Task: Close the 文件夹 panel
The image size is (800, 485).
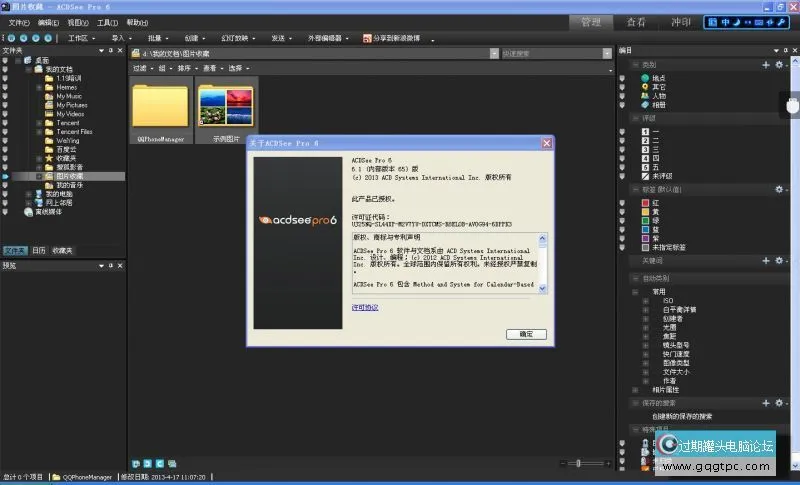Action: 120,50
